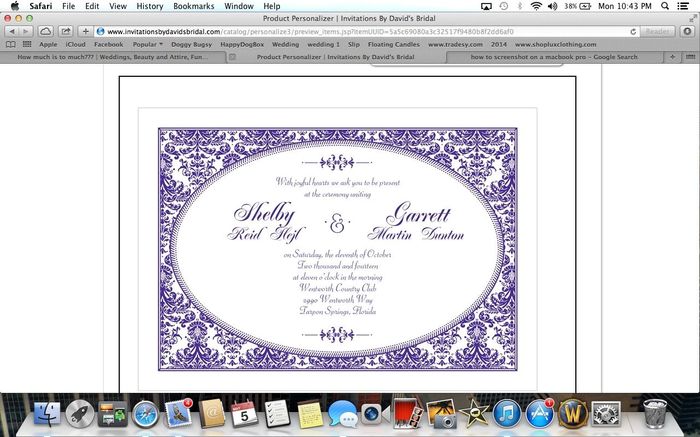
Task: Open the Window menu
Action: coord(239,6)
